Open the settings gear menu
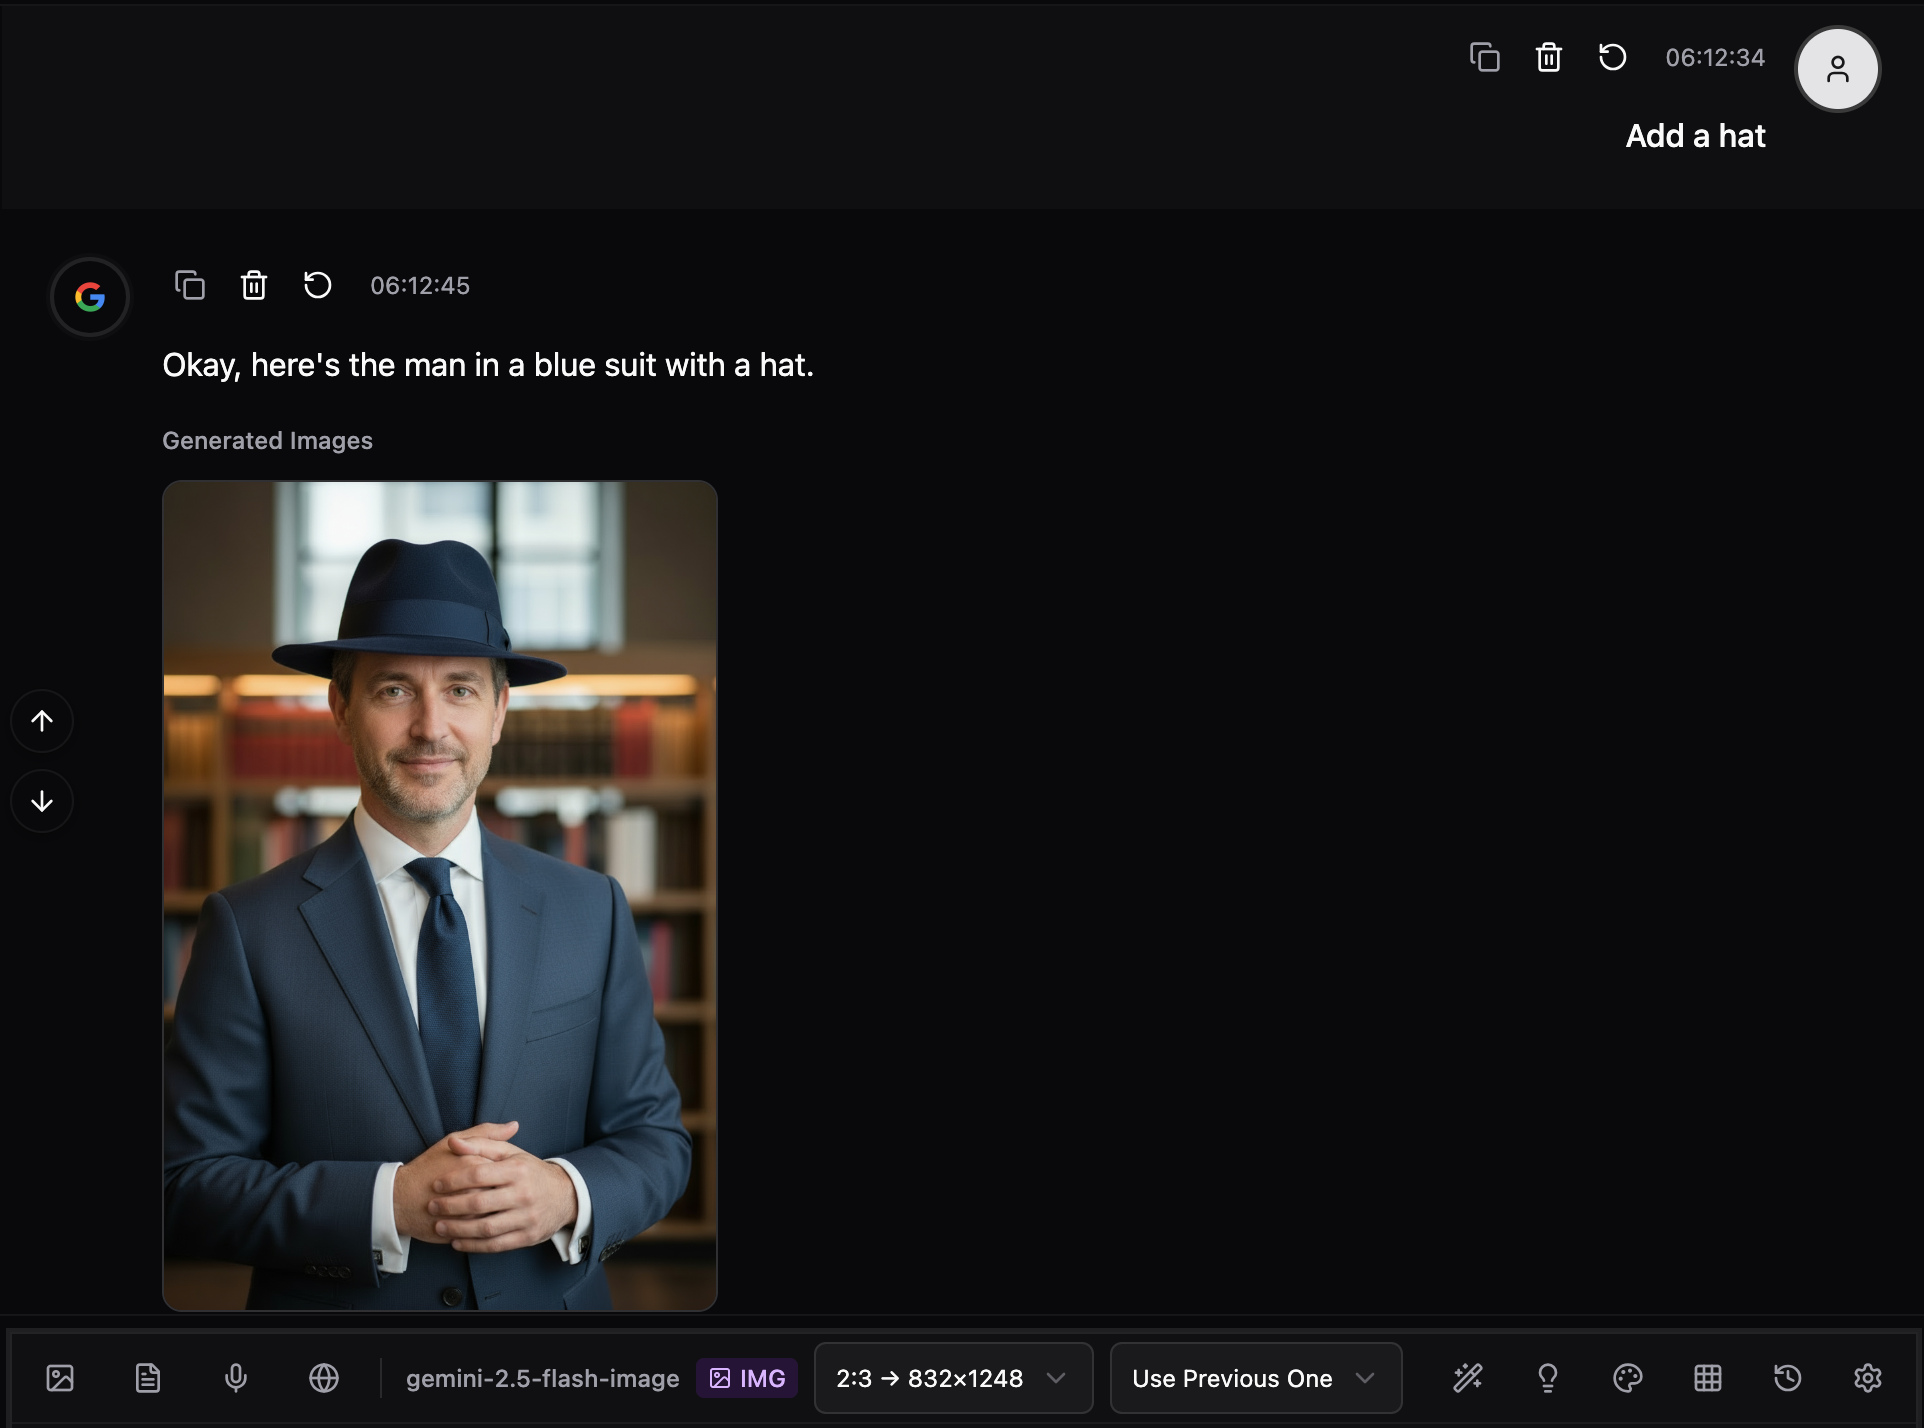Viewport: 1924px width, 1428px height. pos(1867,1378)
